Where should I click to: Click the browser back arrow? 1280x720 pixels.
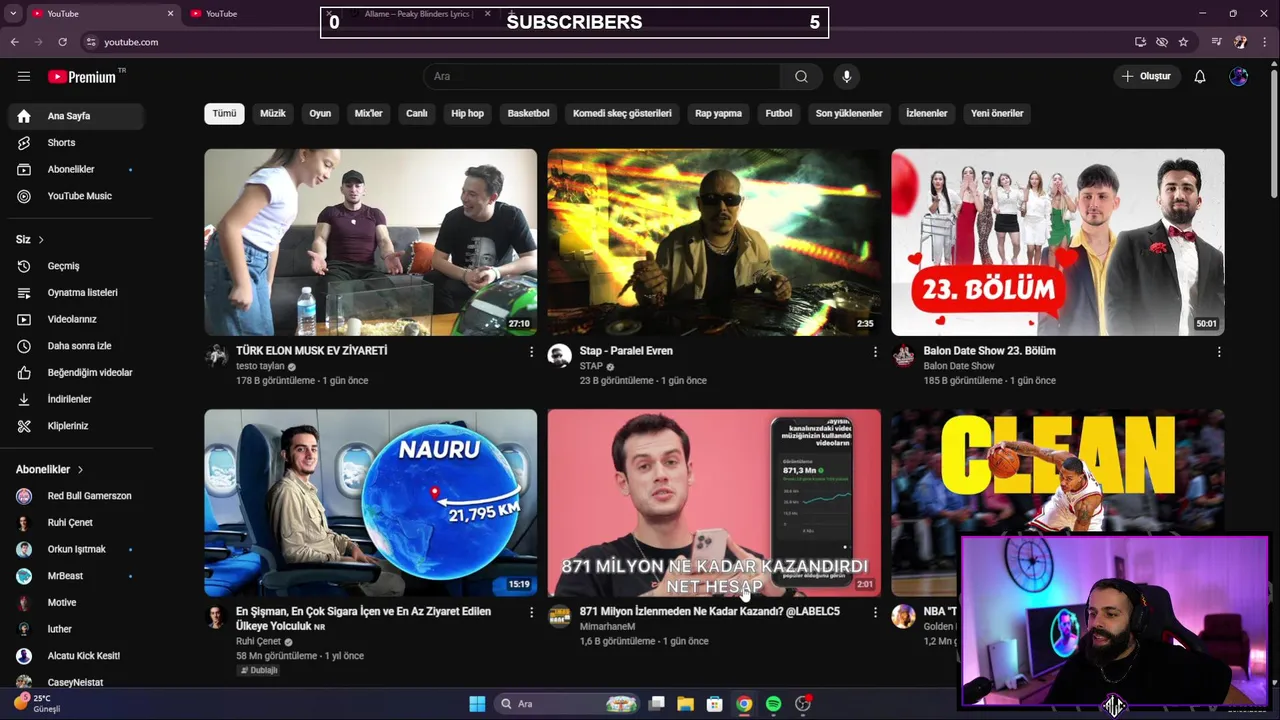pyautogui.click(x=14, y=42)
